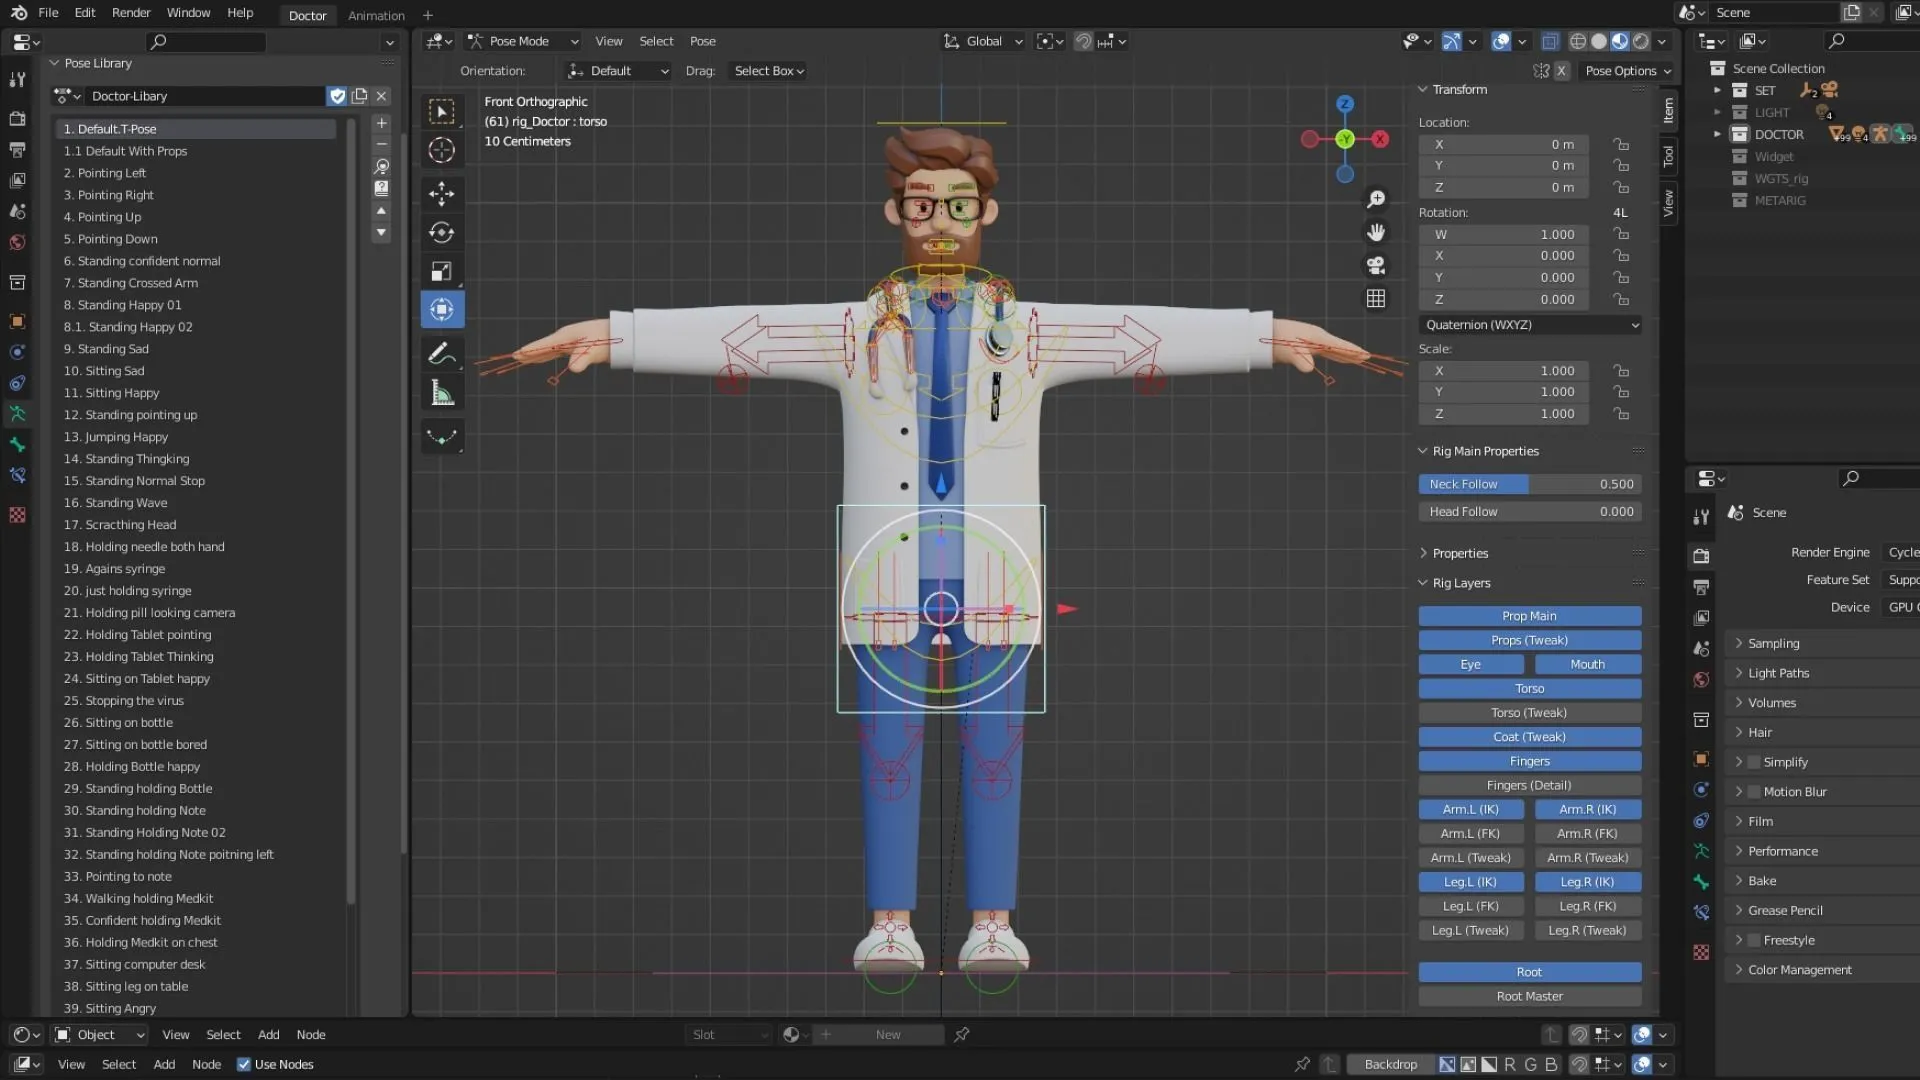Toggle snapping with the magnet icon
Image resolution: width=1920 pixels, height=1080 pixels.
click(1082, 41)
